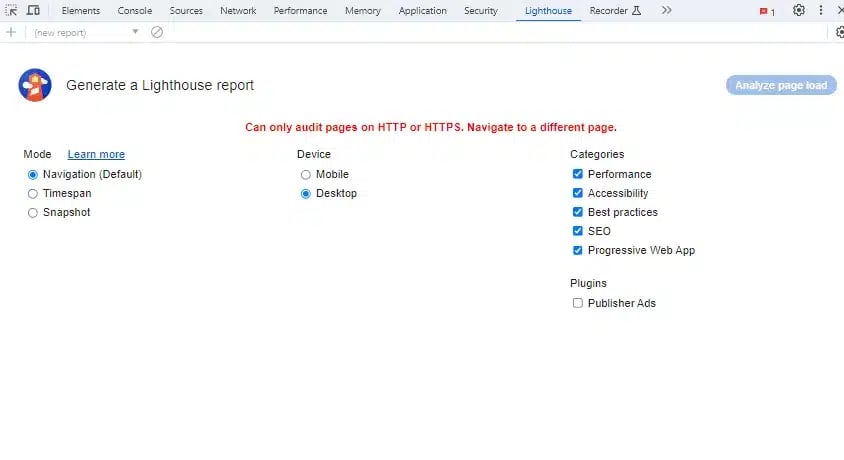Select the Lighthouse tab
This screenshot has width=844, height=460.
pyautogui.click(x=548, y=11)
